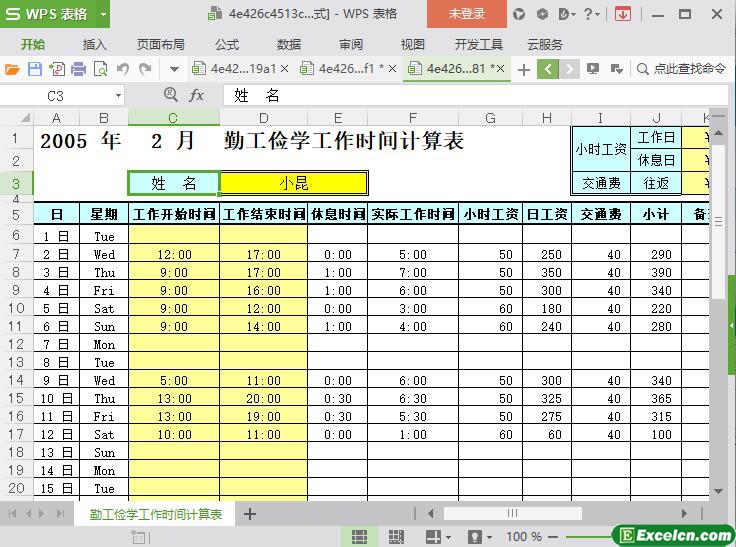This screenshot has width=736, height=547.
Task: Click the fx insert function icon
Action: (x=196, y=96)
